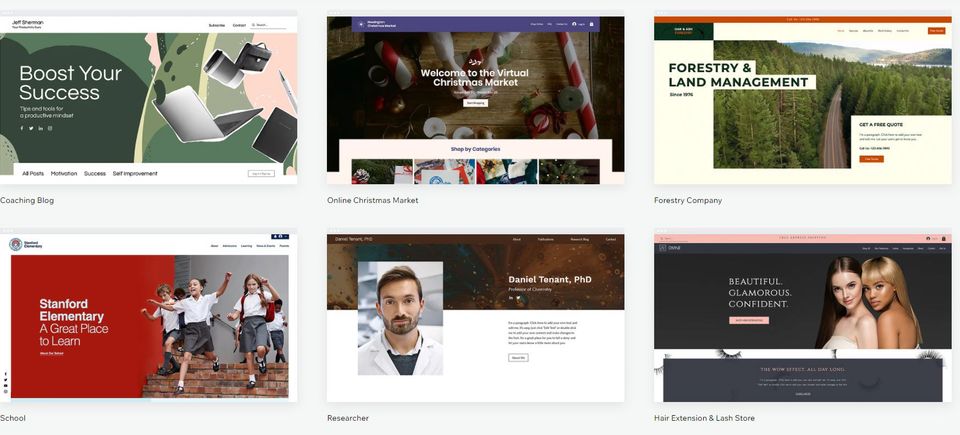Choose the Researcher template thumbnail
This screenshot has width=960, height=435.
pos(475,318)
